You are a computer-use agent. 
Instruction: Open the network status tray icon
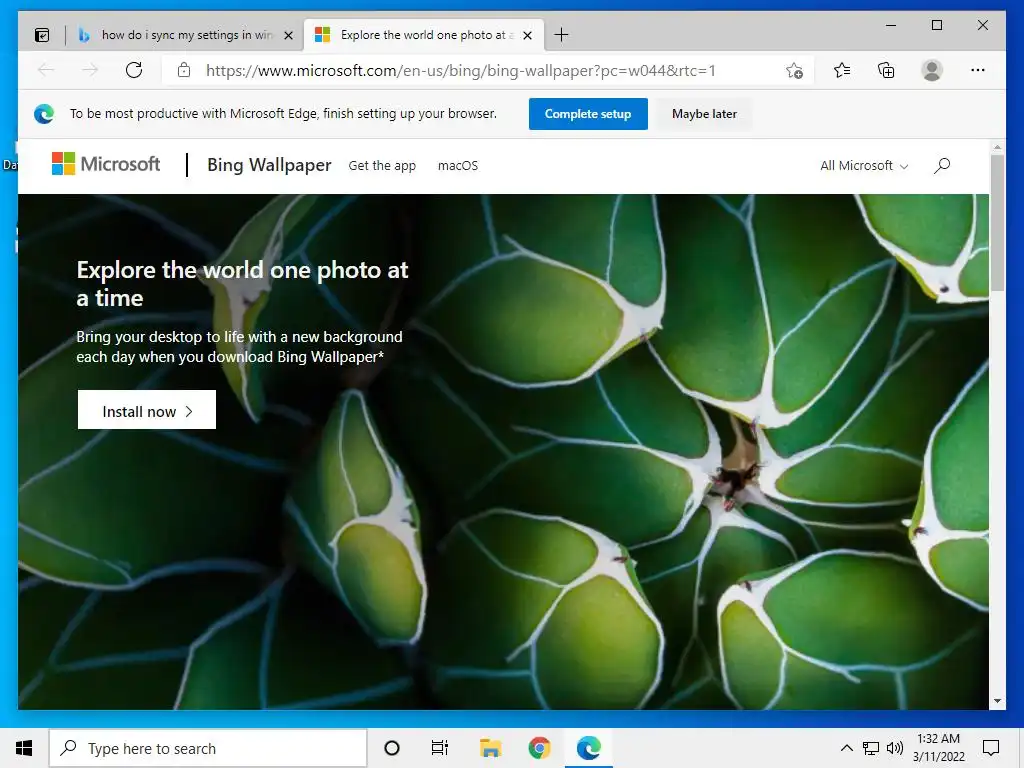click(871, 748)
